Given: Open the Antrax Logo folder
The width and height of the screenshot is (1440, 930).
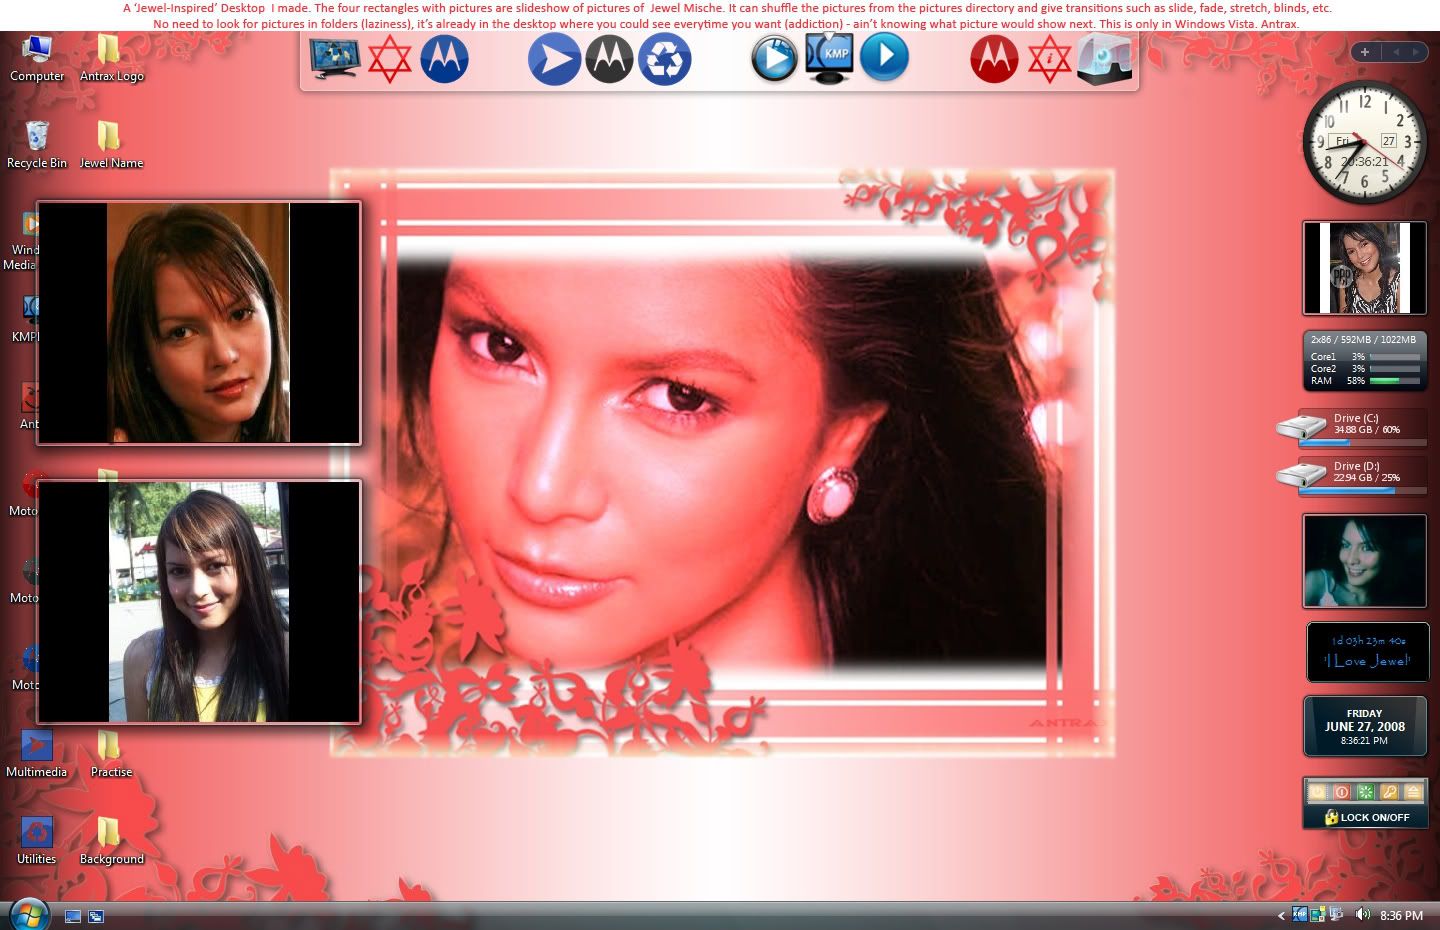Looking at the screenshot, I should [111, 58].
